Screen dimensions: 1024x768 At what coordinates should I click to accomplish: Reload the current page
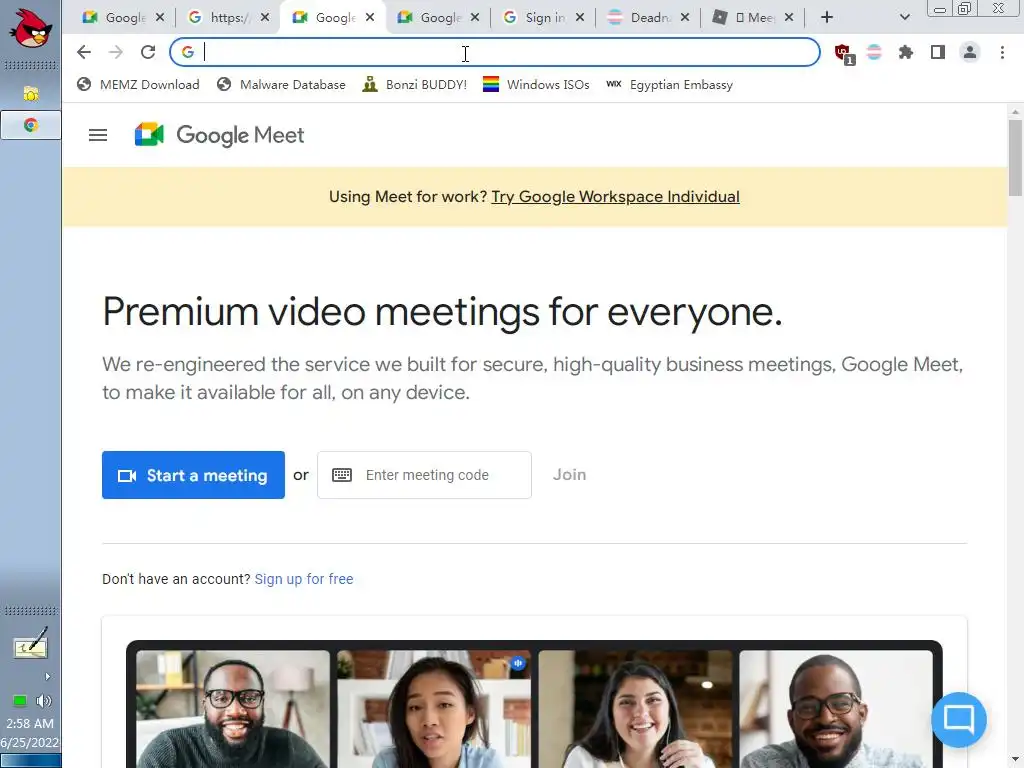(148, 52)
